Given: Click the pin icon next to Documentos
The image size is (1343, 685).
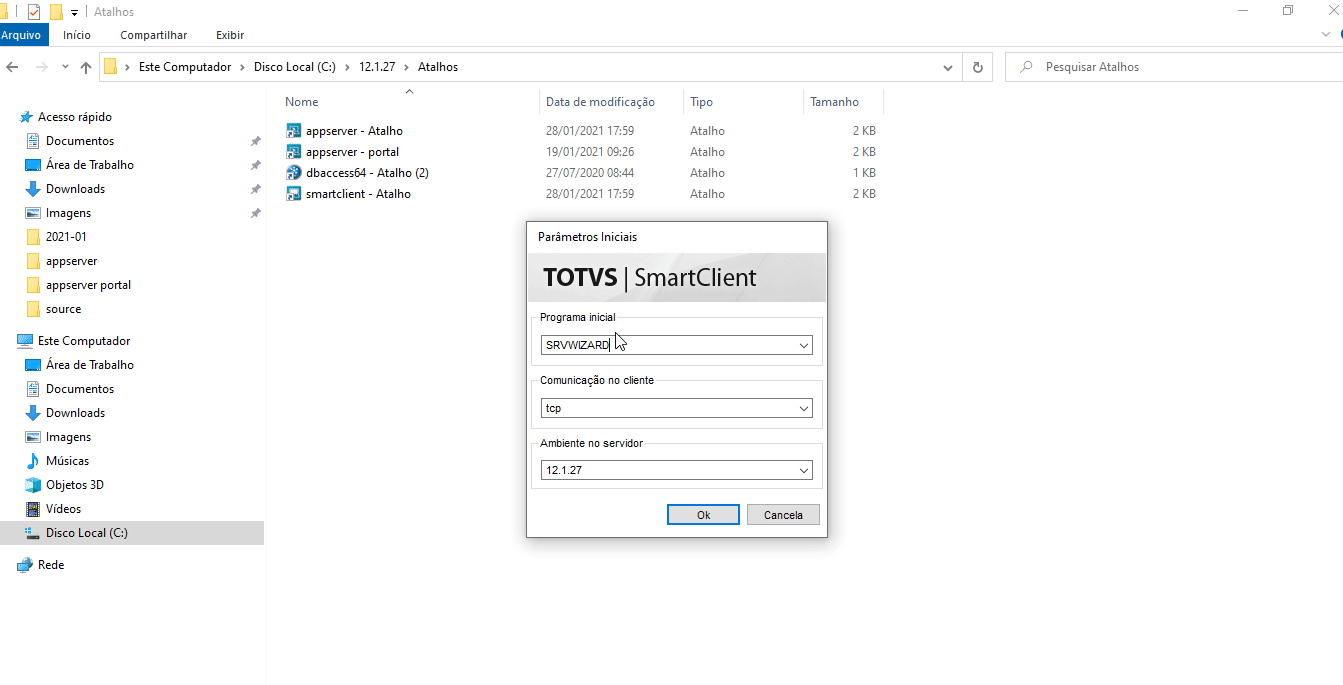Looking at the screenshot, I should coord(255,141).
